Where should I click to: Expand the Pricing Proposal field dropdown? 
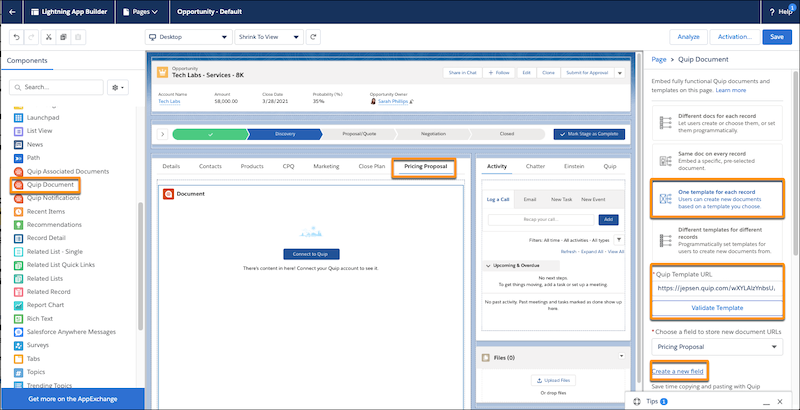click(715, 345)
